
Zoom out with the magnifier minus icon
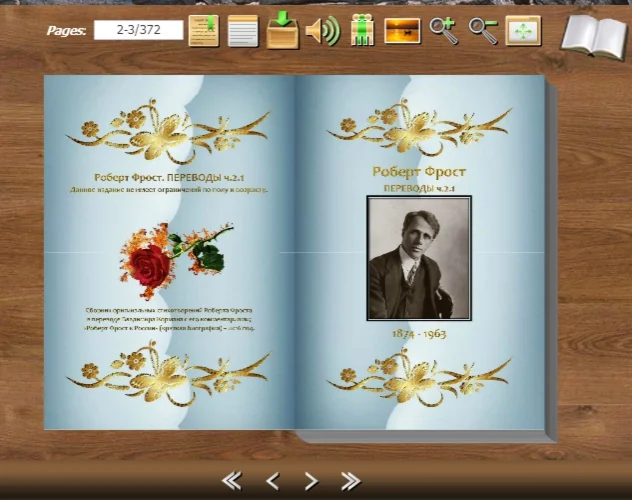[482, 31]
